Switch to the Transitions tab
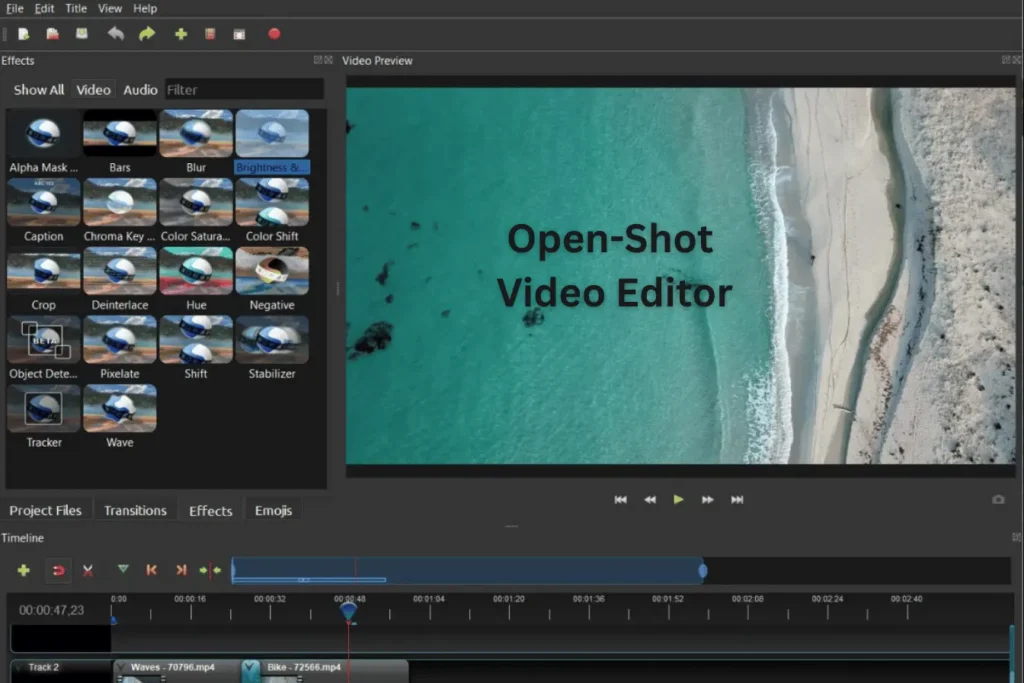This screenshot has width=1024, height=683. coord(135,511)
